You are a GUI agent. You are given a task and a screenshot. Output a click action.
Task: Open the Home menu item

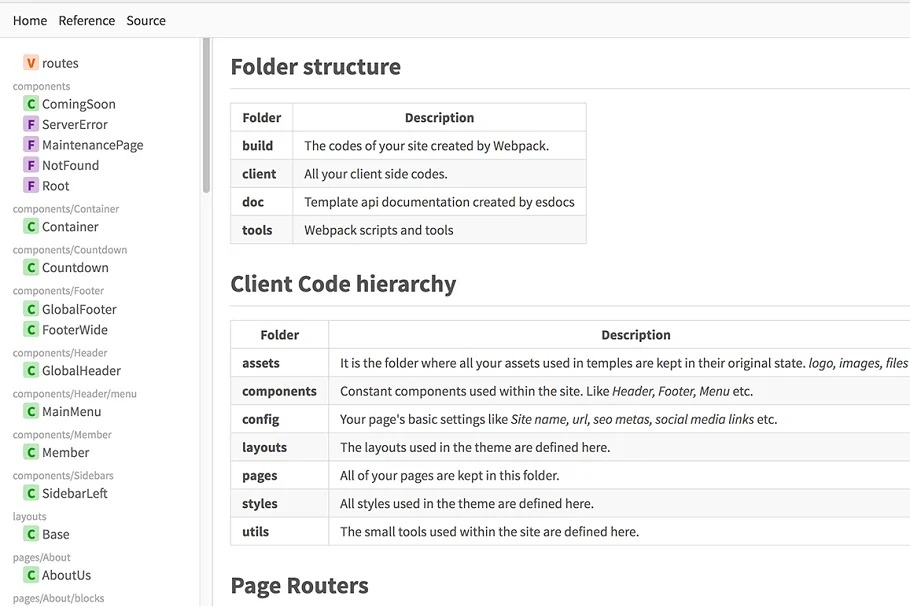pyautogui.click(x=30, y=20)
